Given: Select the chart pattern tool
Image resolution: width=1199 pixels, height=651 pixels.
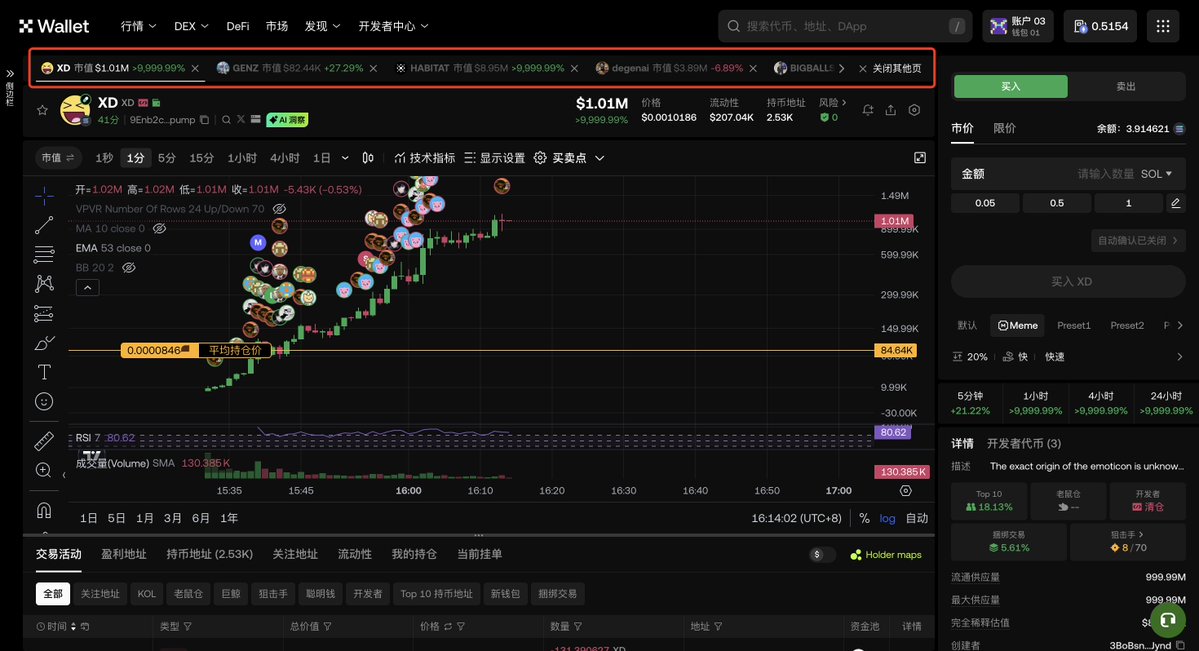Looking at the screenshot, I should coord(44,284).
